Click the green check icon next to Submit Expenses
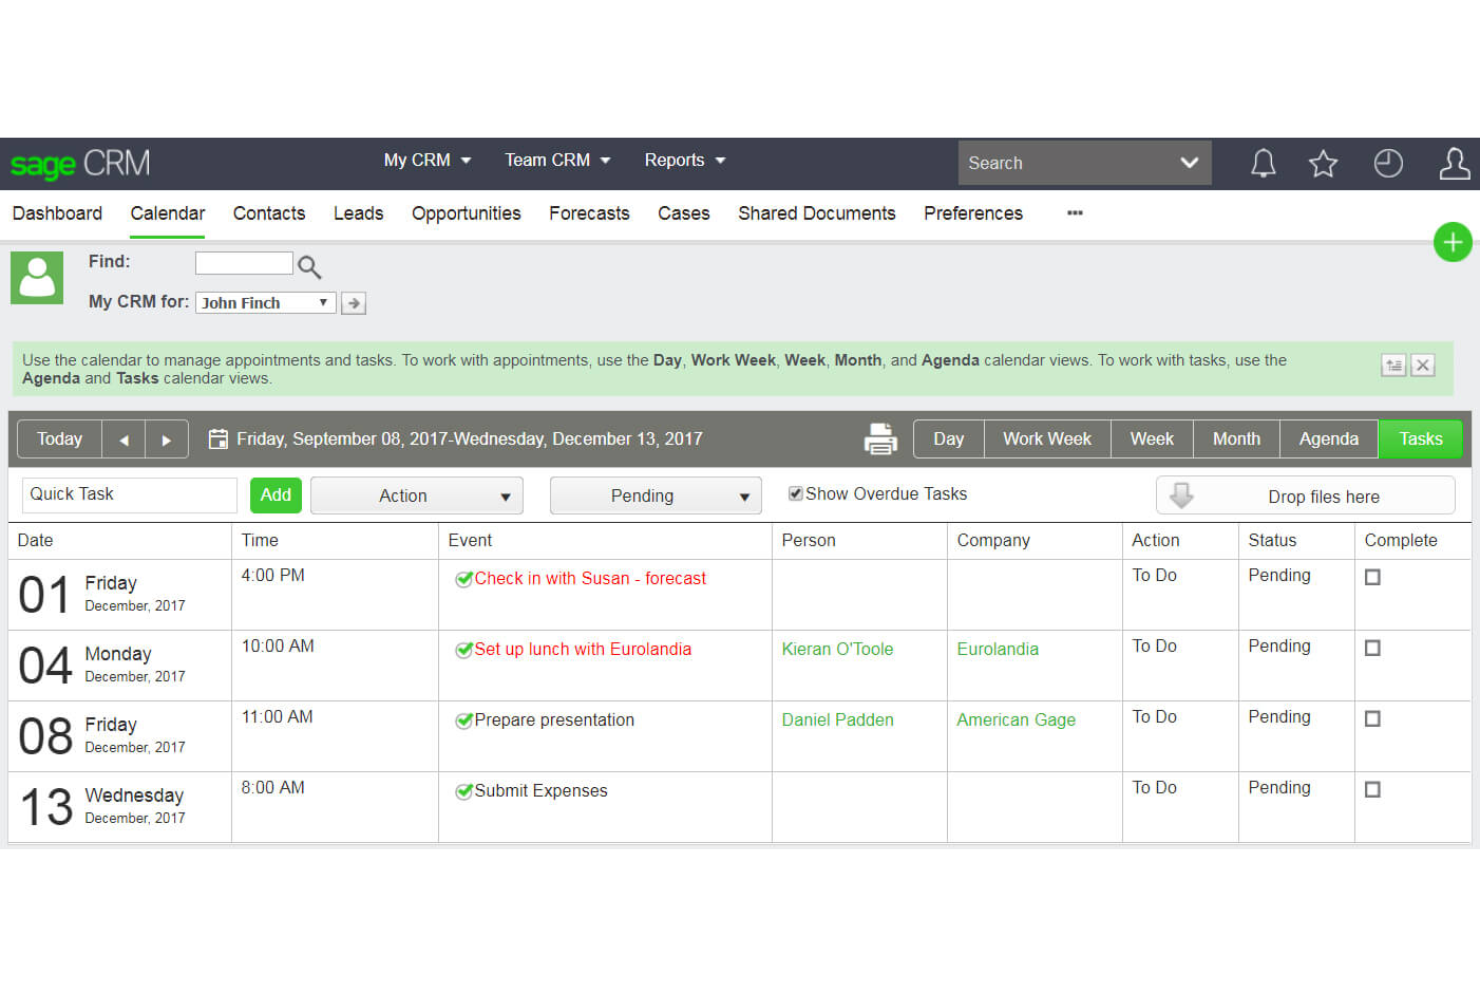The width and height of the screenshot is (1480, 987). 464,791
